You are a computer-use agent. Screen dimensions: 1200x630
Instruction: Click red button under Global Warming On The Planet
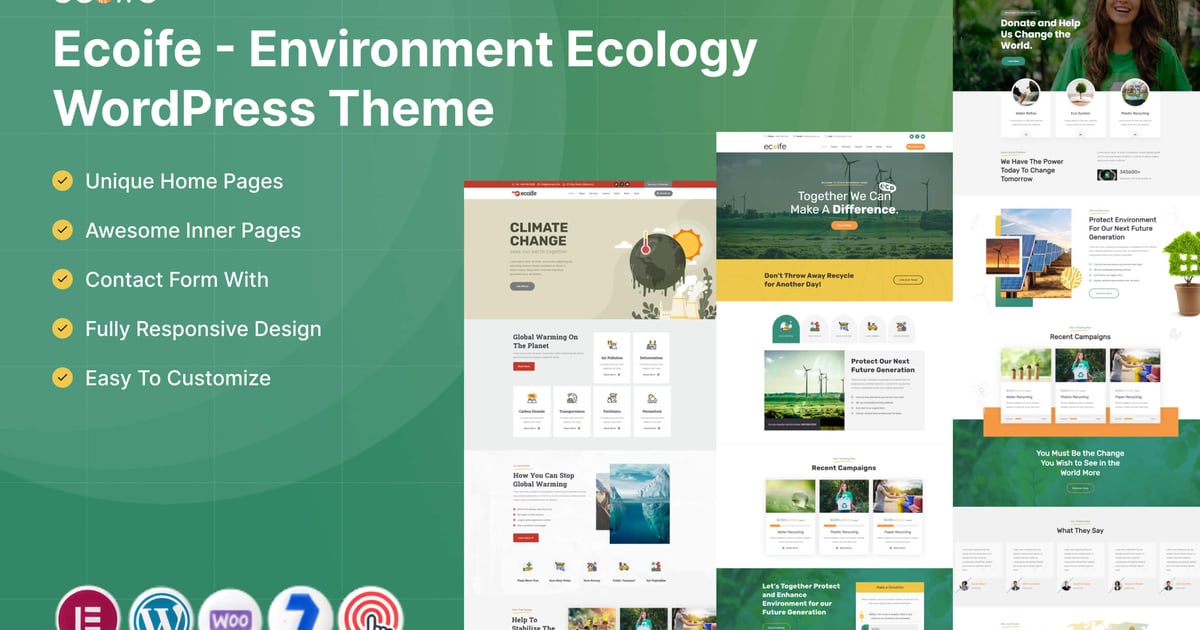pyautogui.click(x=523, y=367)
